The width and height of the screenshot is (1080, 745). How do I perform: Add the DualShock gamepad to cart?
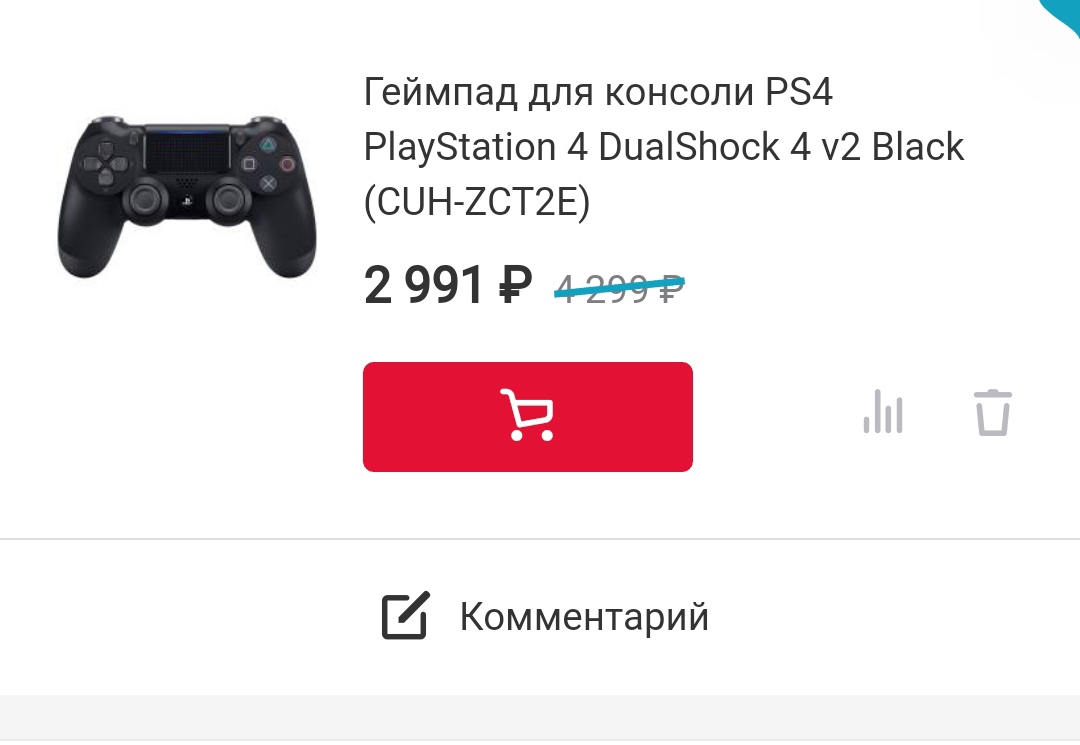528,417
